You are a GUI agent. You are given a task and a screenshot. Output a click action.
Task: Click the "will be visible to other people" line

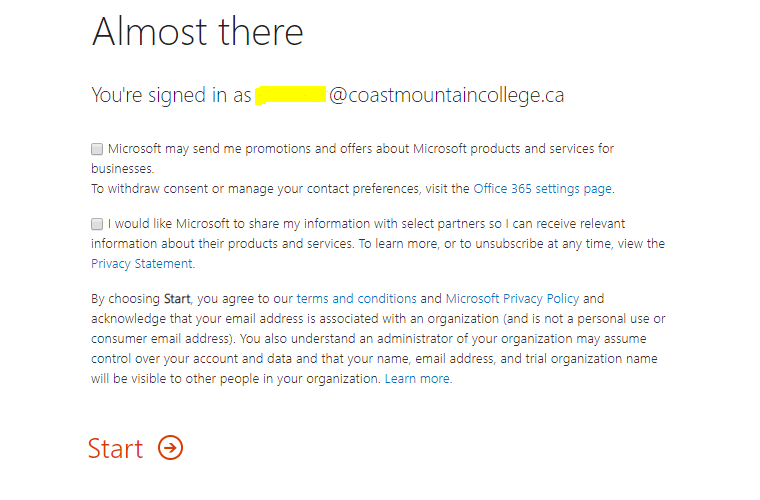[236, 379]
